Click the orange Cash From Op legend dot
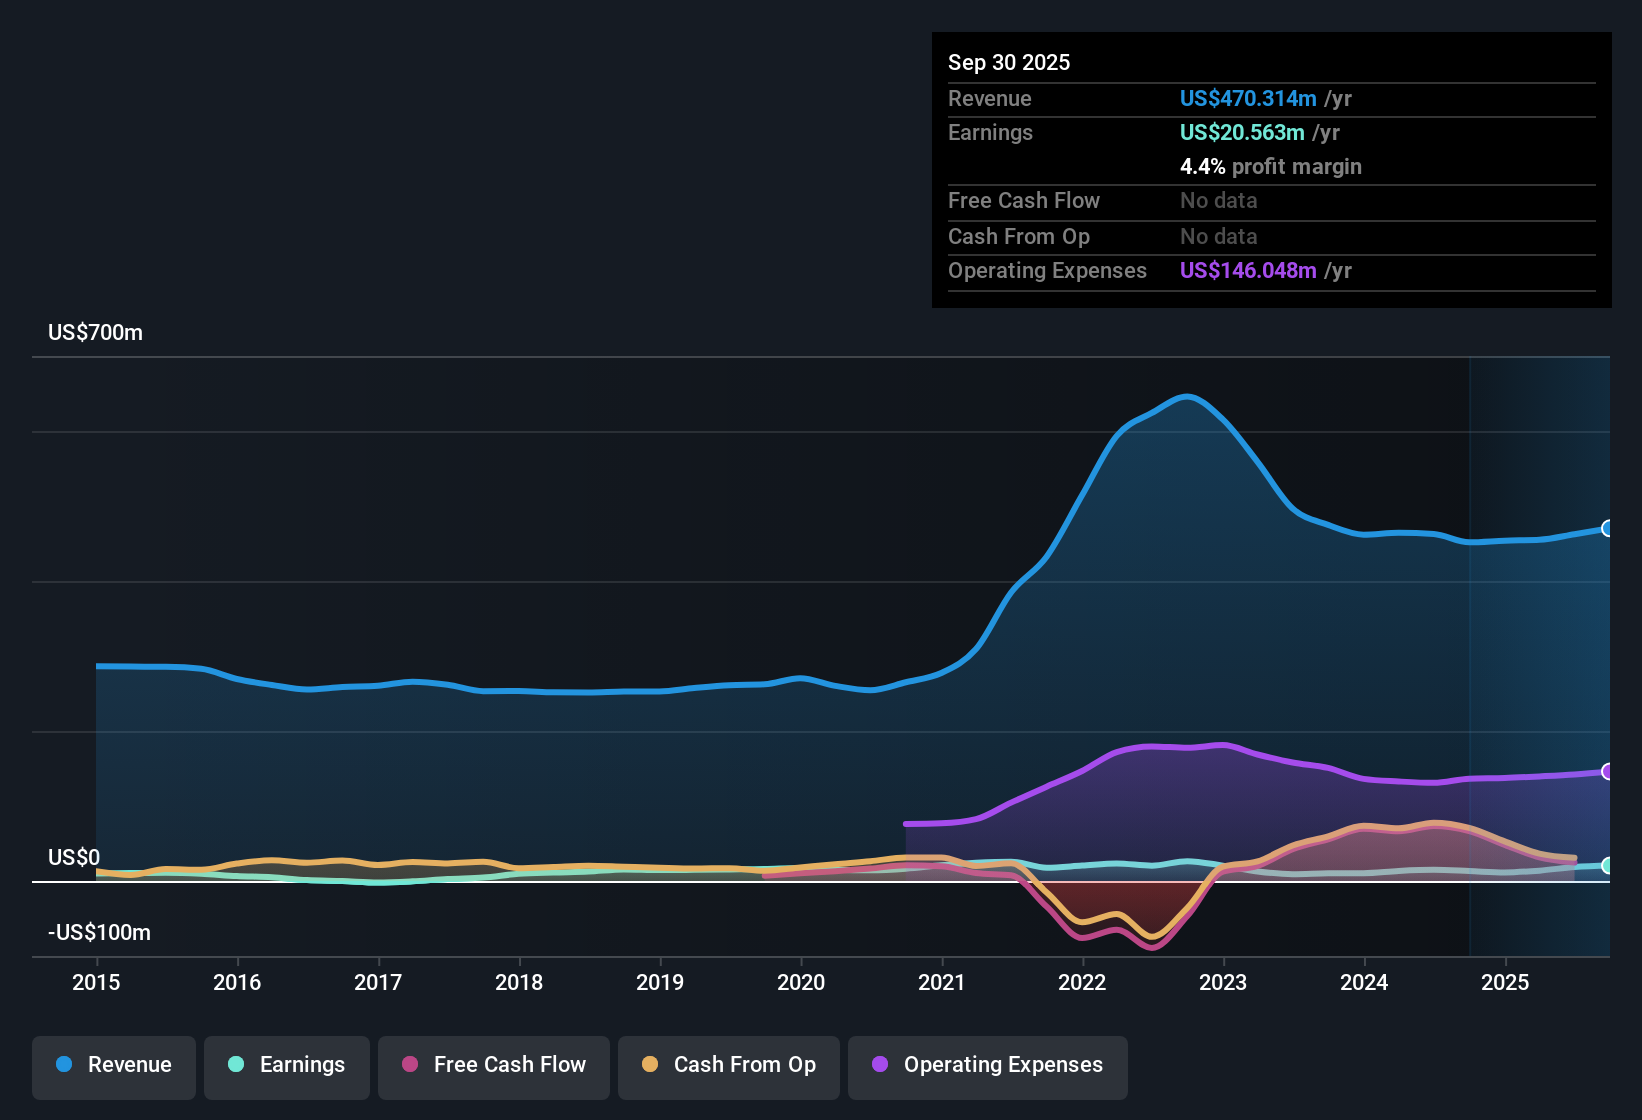This screenshot has height=1120, width=1642. pos(650,1065)
